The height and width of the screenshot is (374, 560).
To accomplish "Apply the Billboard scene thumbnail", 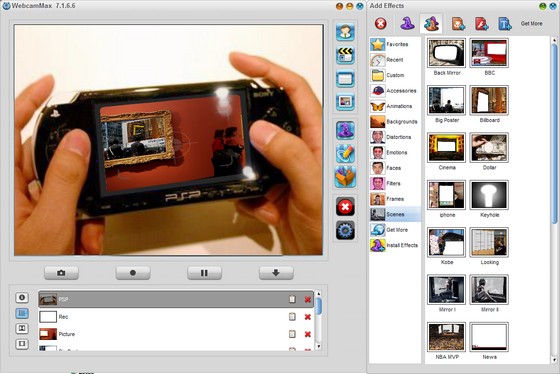I will [x=489, y=100].
